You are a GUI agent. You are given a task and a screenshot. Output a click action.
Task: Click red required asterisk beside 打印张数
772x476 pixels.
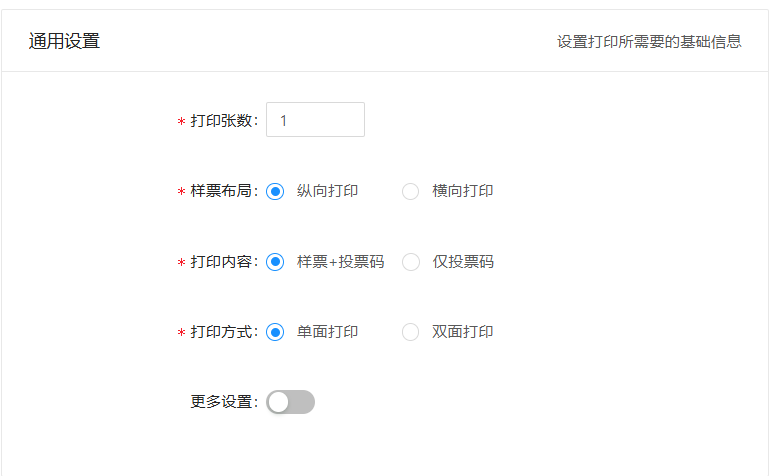click(181, 122)
